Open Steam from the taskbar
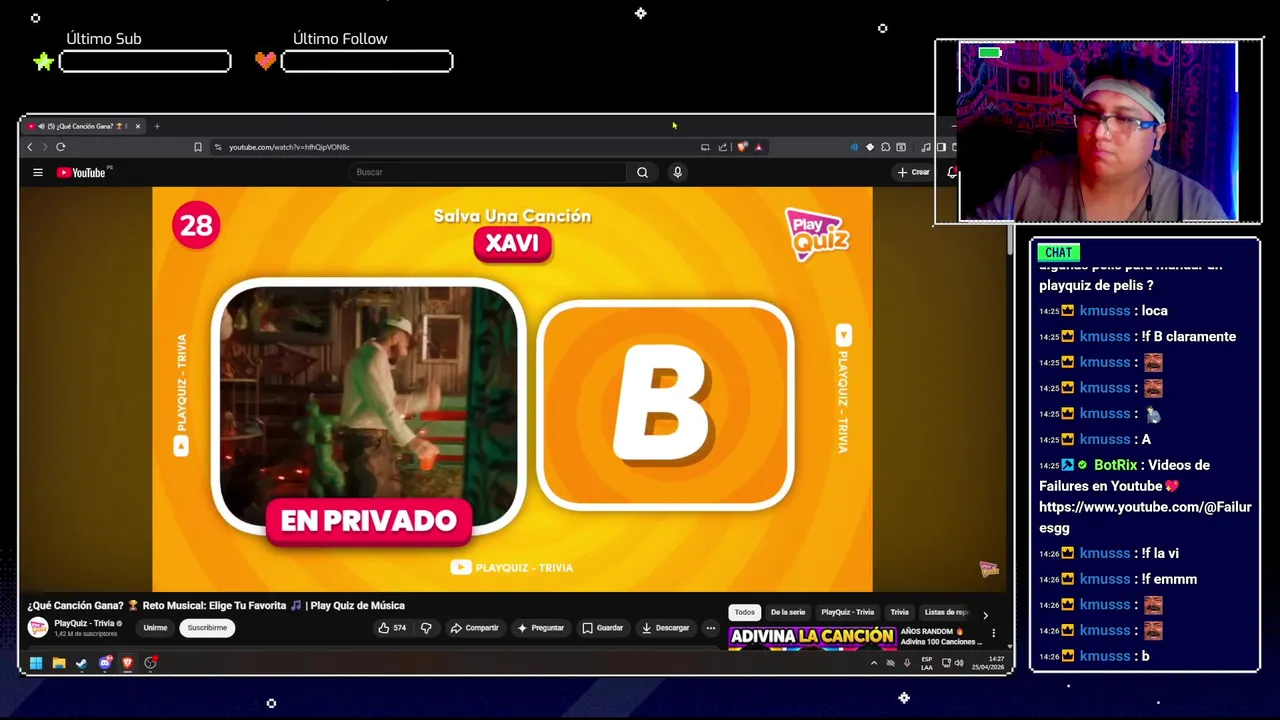 tap(82, 663)
